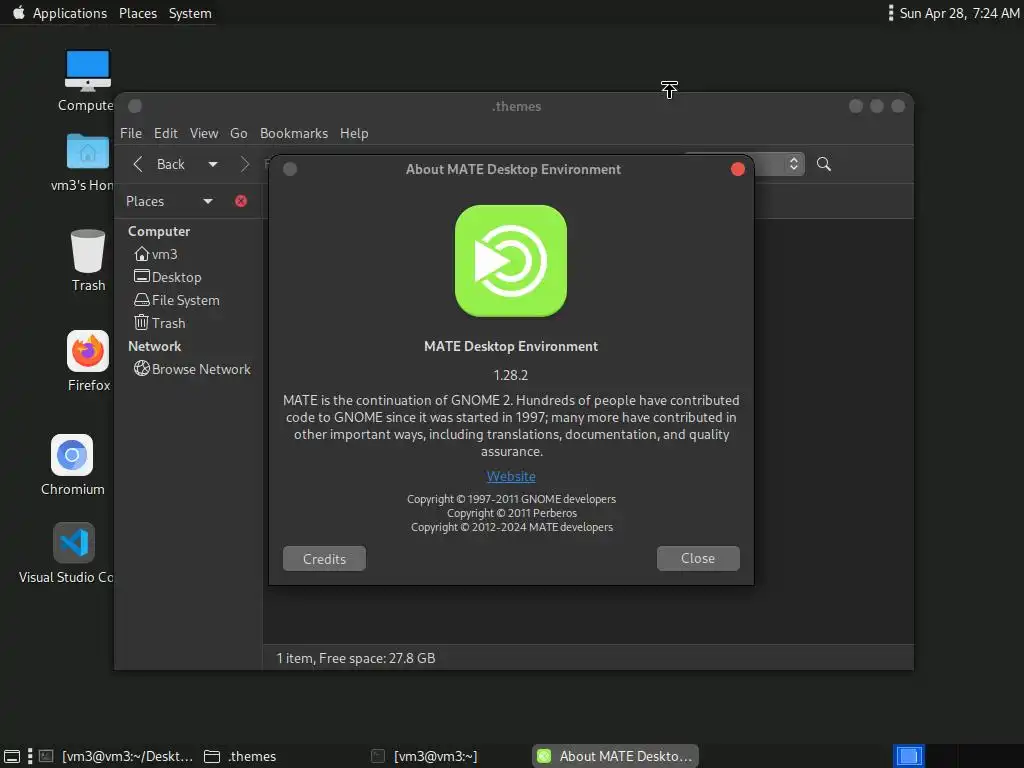The image size is (1024, 768).
Task: Open the Go menu in file manager
Action: [238, 133]
